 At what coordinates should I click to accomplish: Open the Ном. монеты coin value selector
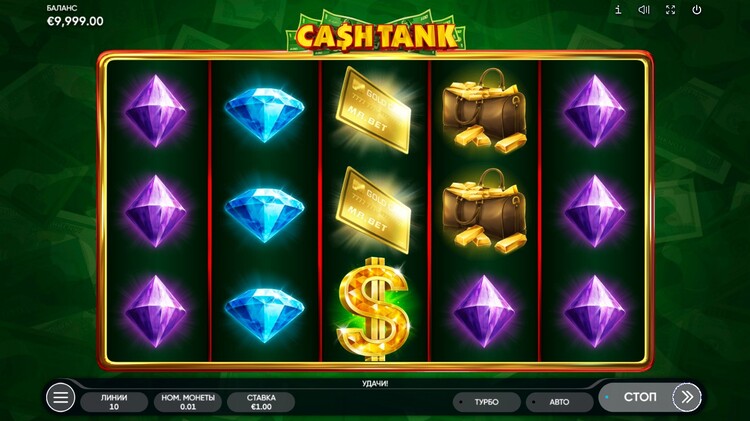[x=188, y=402]
